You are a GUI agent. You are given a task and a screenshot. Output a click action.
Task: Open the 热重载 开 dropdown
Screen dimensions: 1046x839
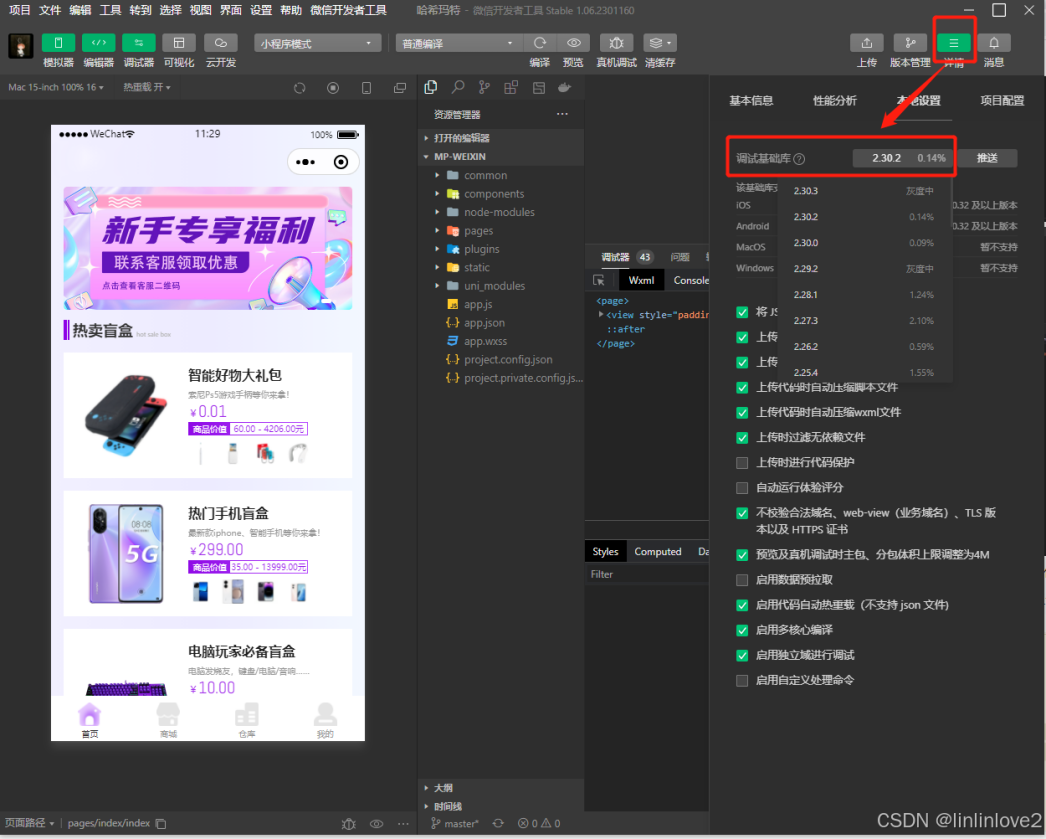coord(147,87)
